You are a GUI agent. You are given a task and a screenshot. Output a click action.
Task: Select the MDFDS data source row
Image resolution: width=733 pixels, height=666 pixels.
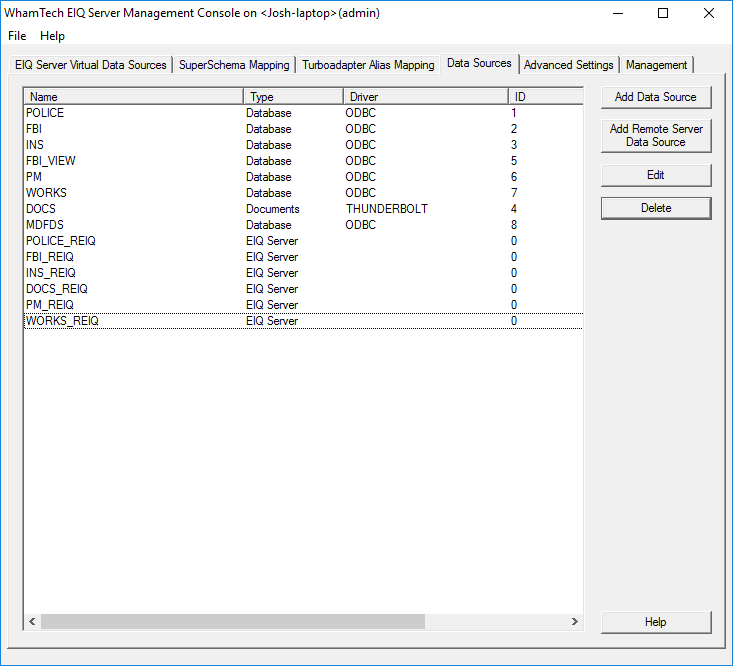click(303, 225)
